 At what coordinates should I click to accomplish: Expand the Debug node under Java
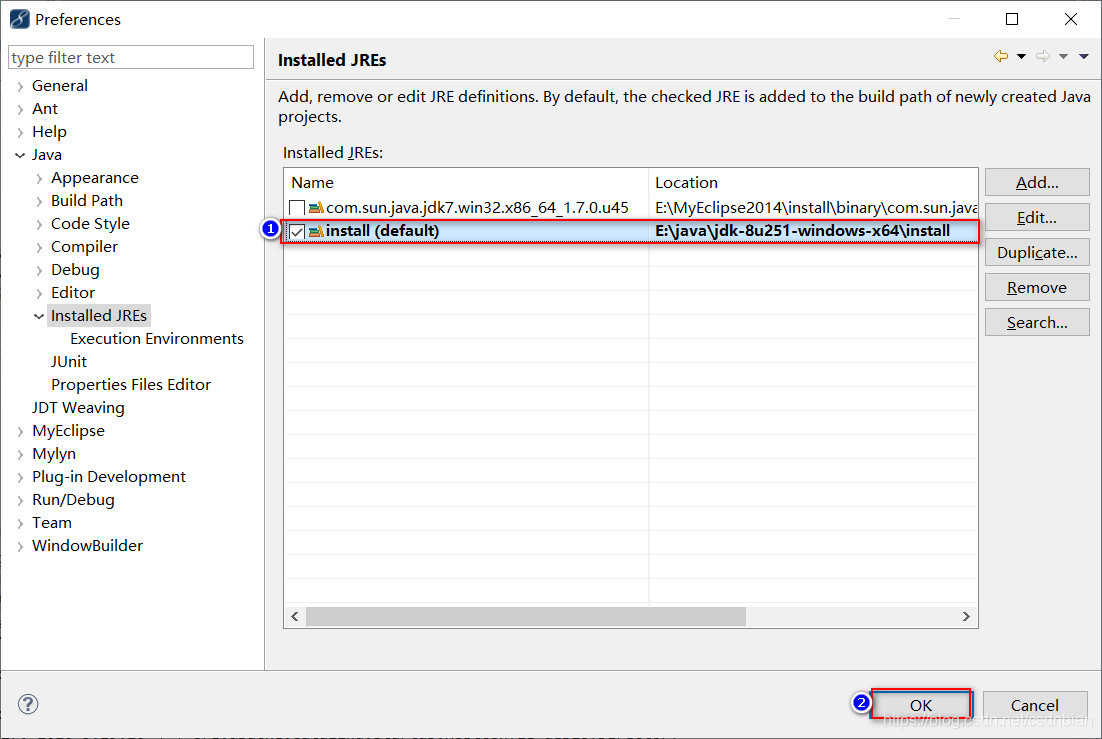(39, 271)
